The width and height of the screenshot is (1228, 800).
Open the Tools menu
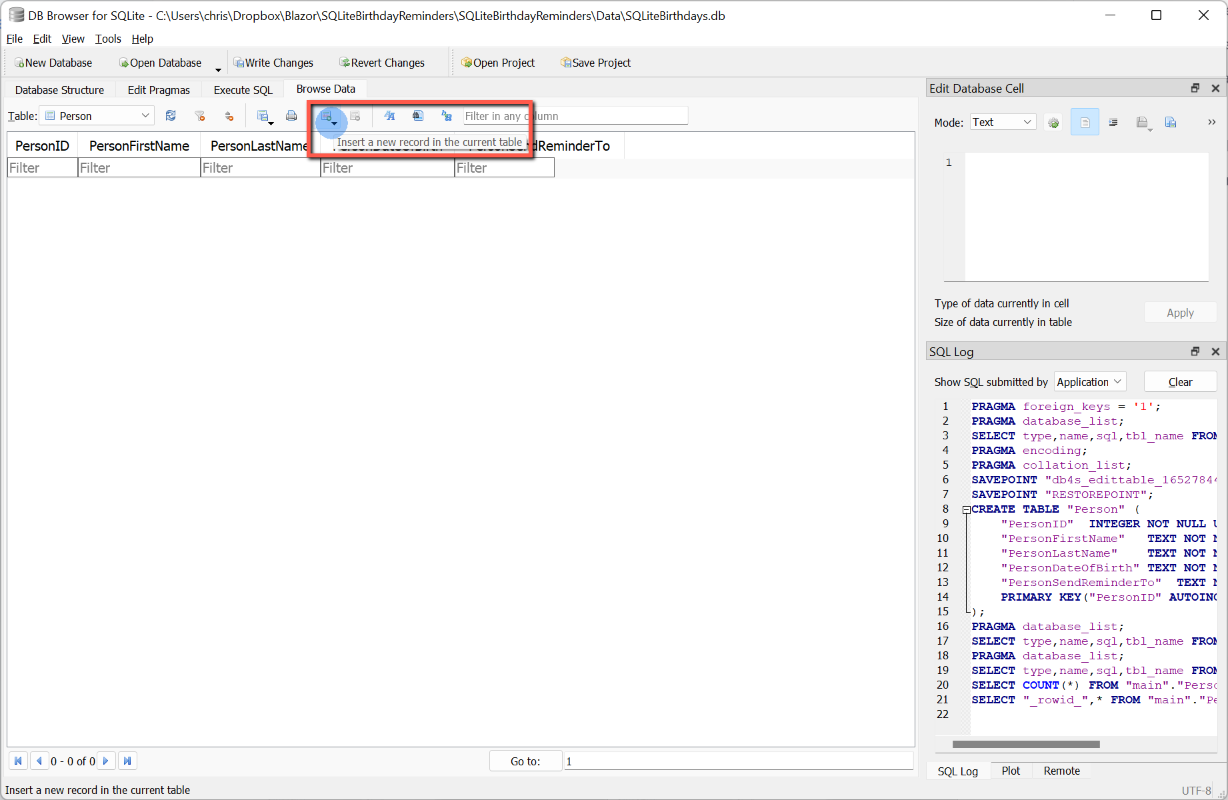[x=108, y=39]
